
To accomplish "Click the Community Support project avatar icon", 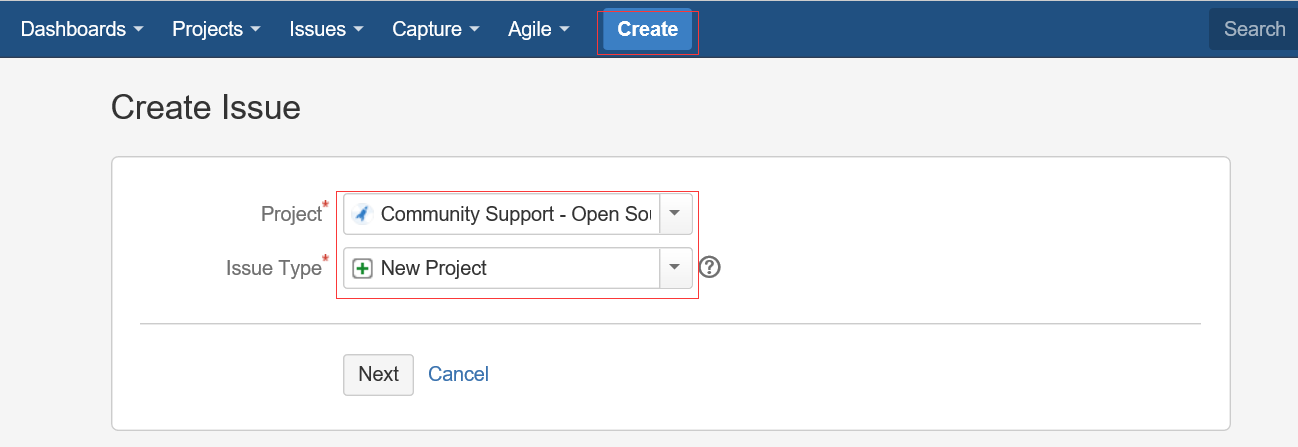I will 362,214.
